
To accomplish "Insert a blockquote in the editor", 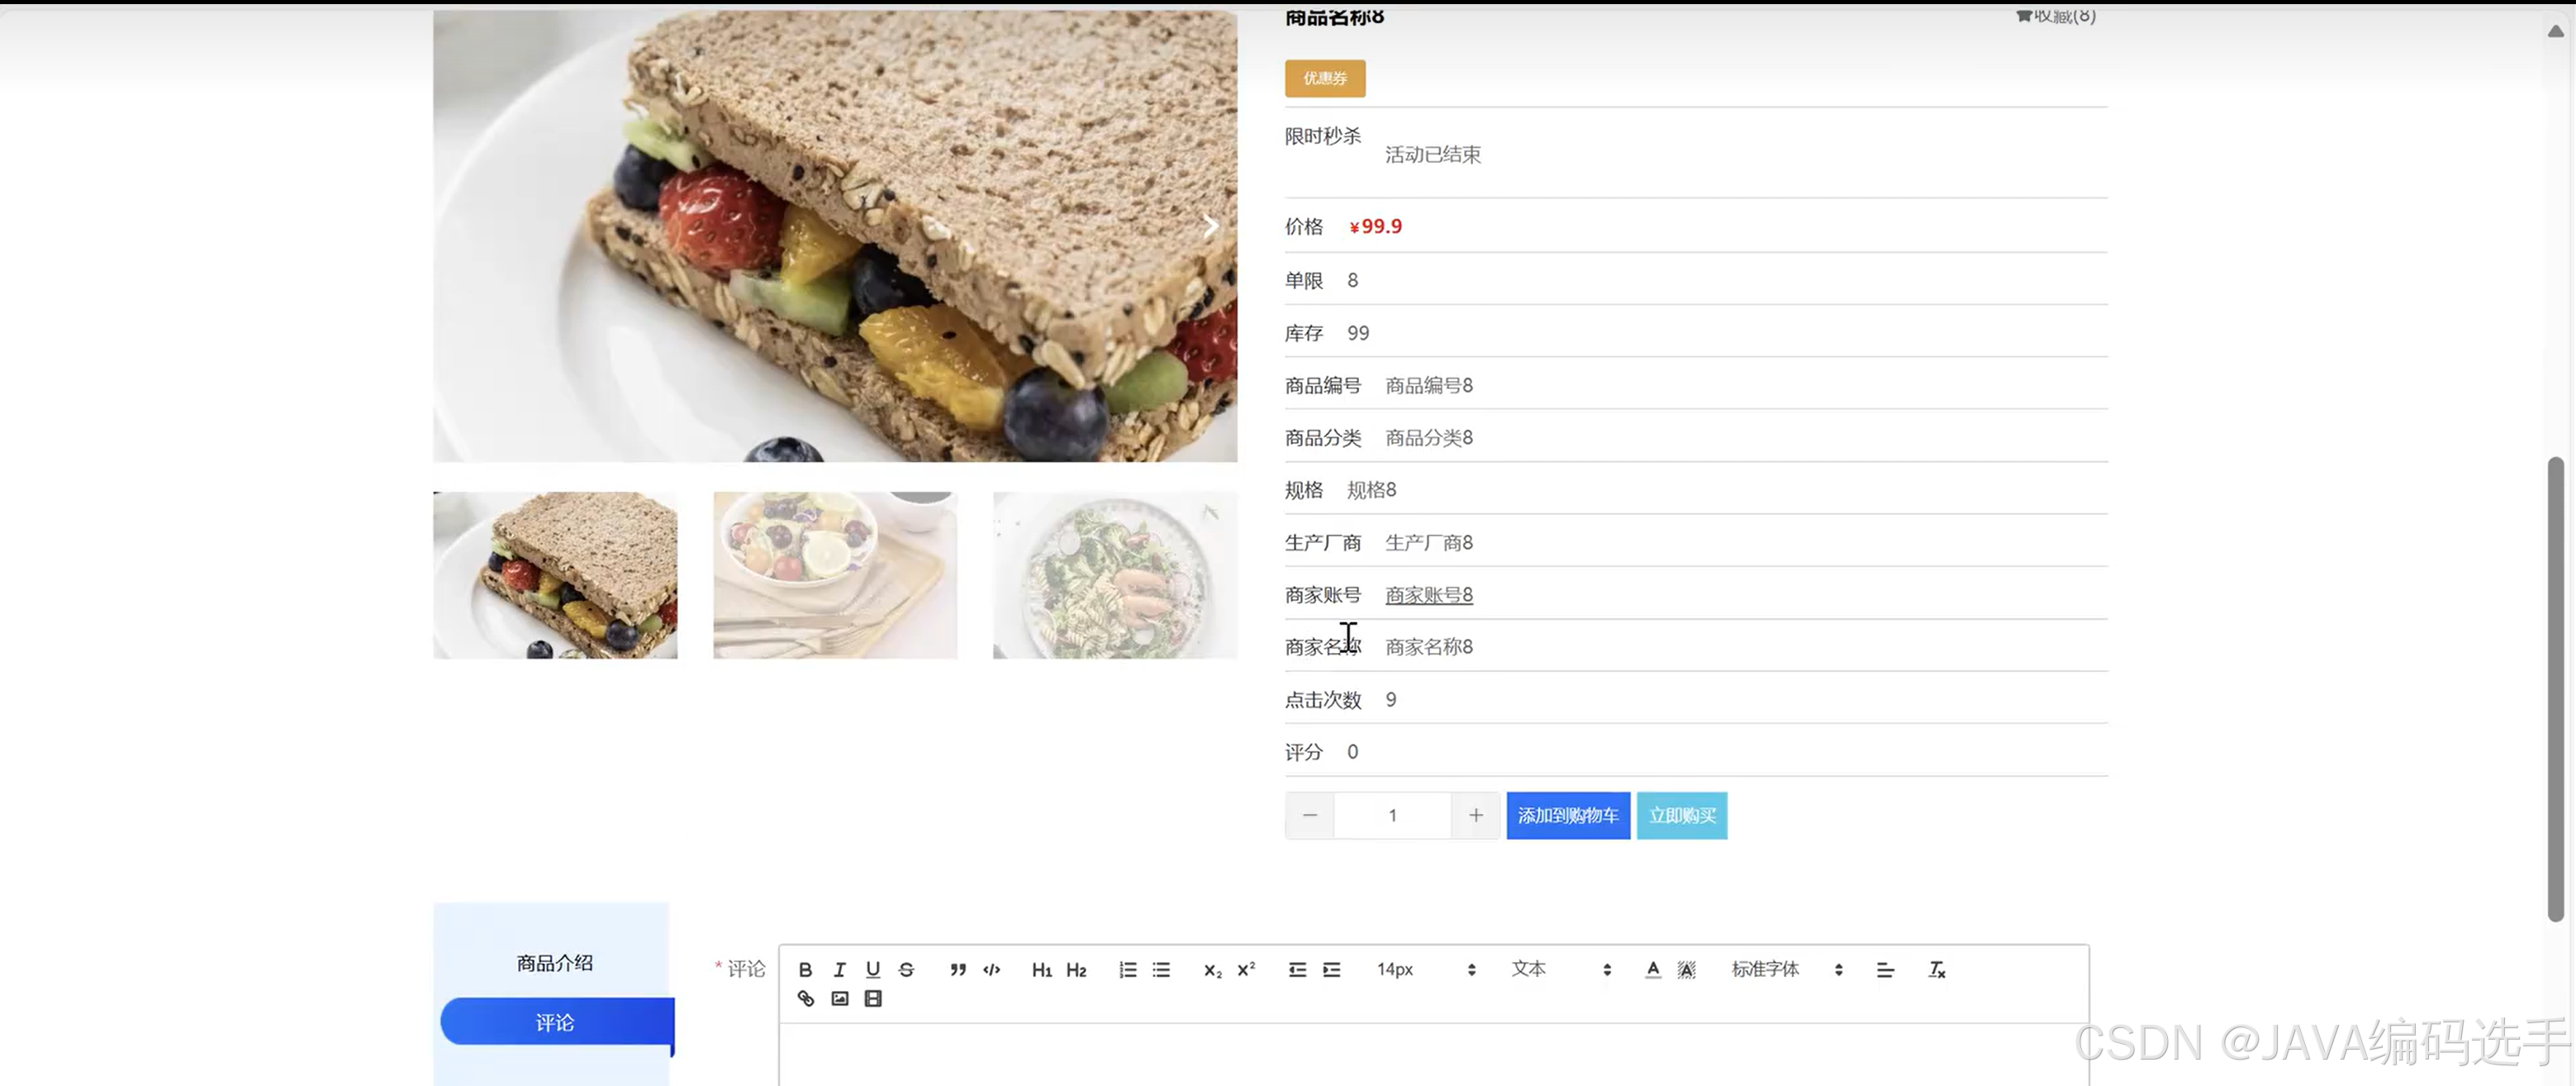I will [x=957, y=969].
